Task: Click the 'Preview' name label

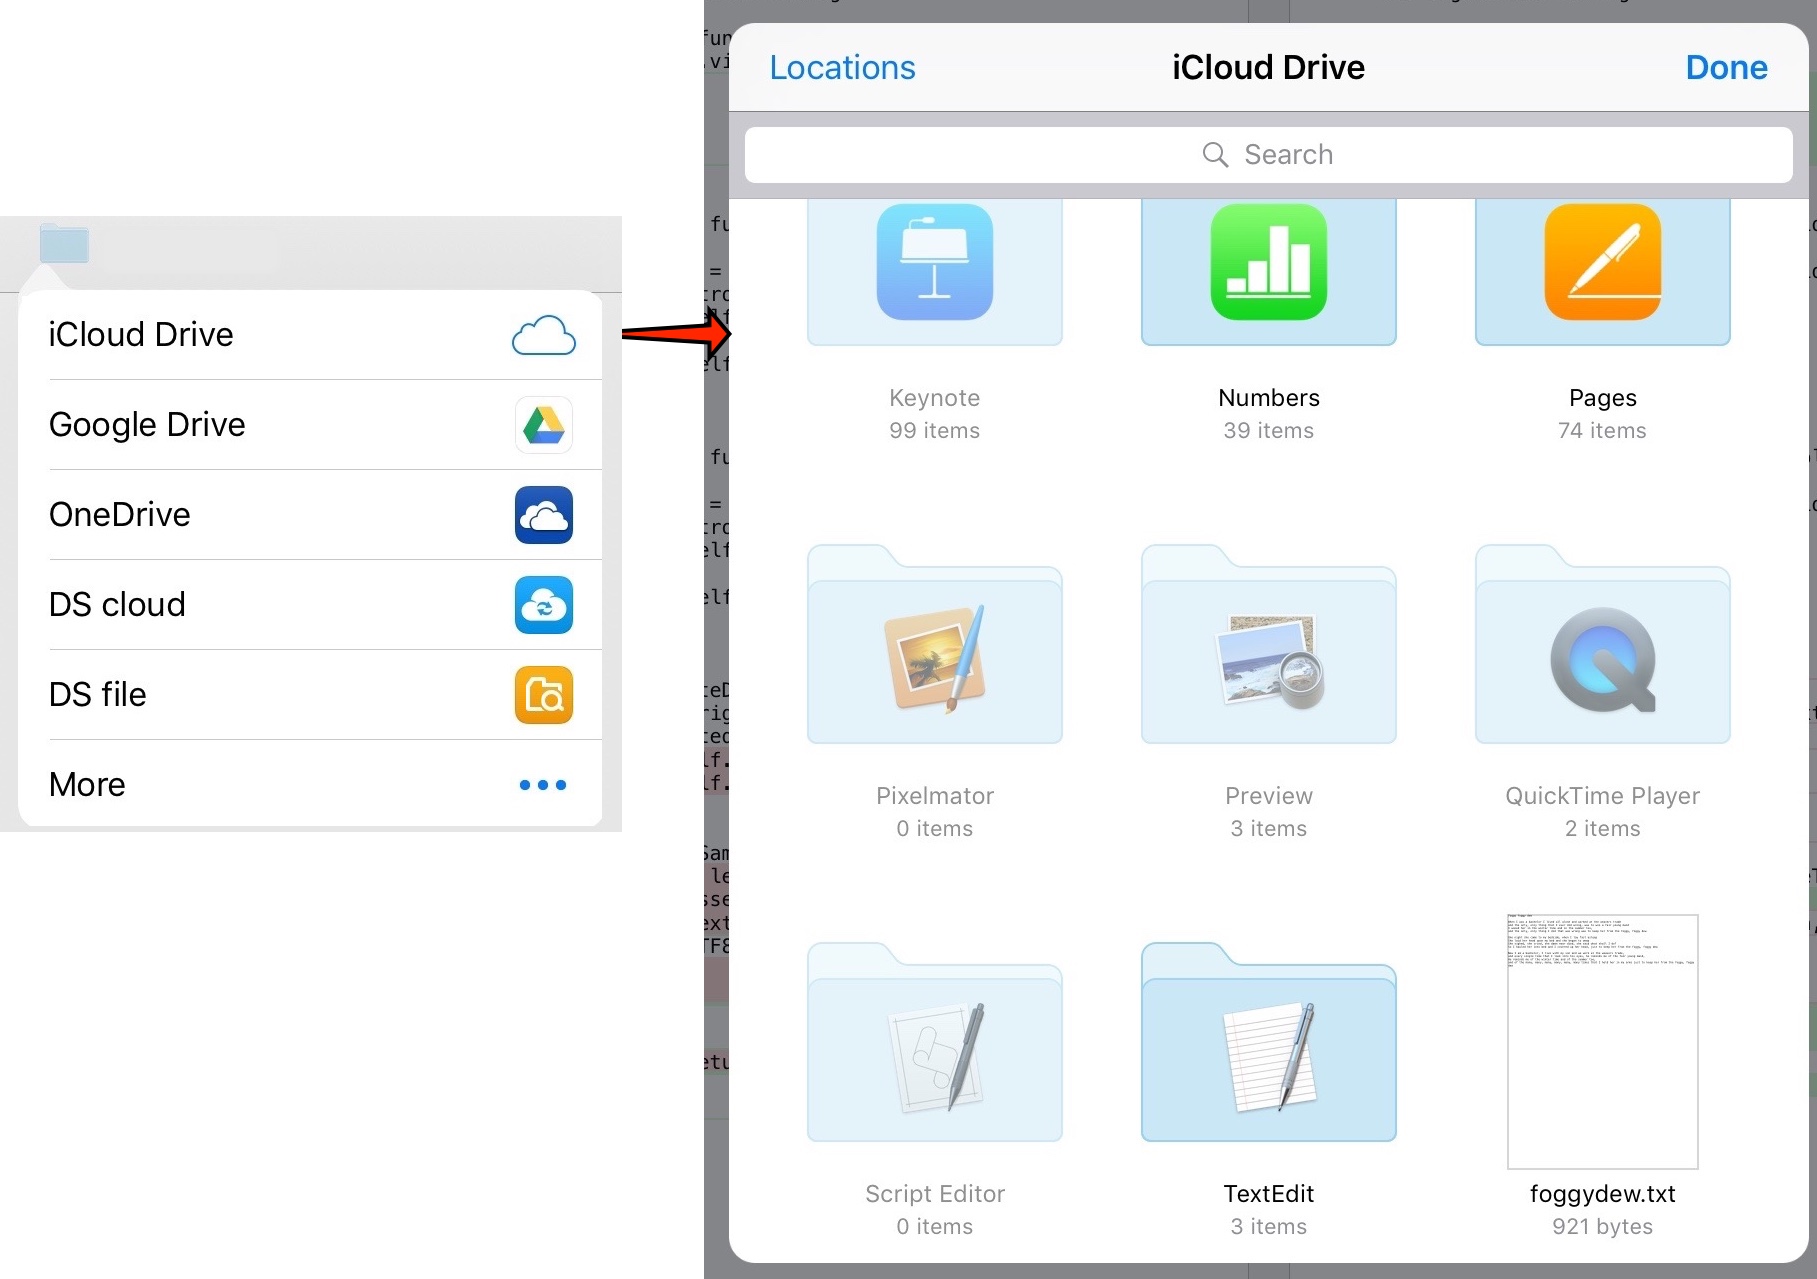Action: 1268,796
